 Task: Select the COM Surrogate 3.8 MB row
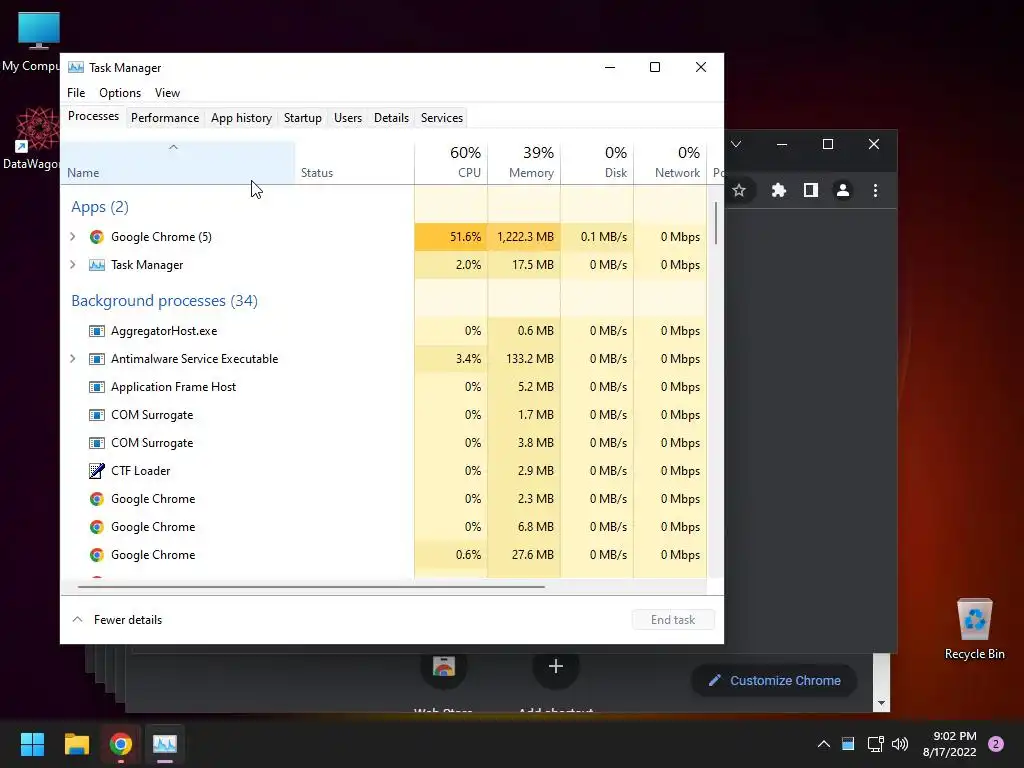tap(384, 443)
